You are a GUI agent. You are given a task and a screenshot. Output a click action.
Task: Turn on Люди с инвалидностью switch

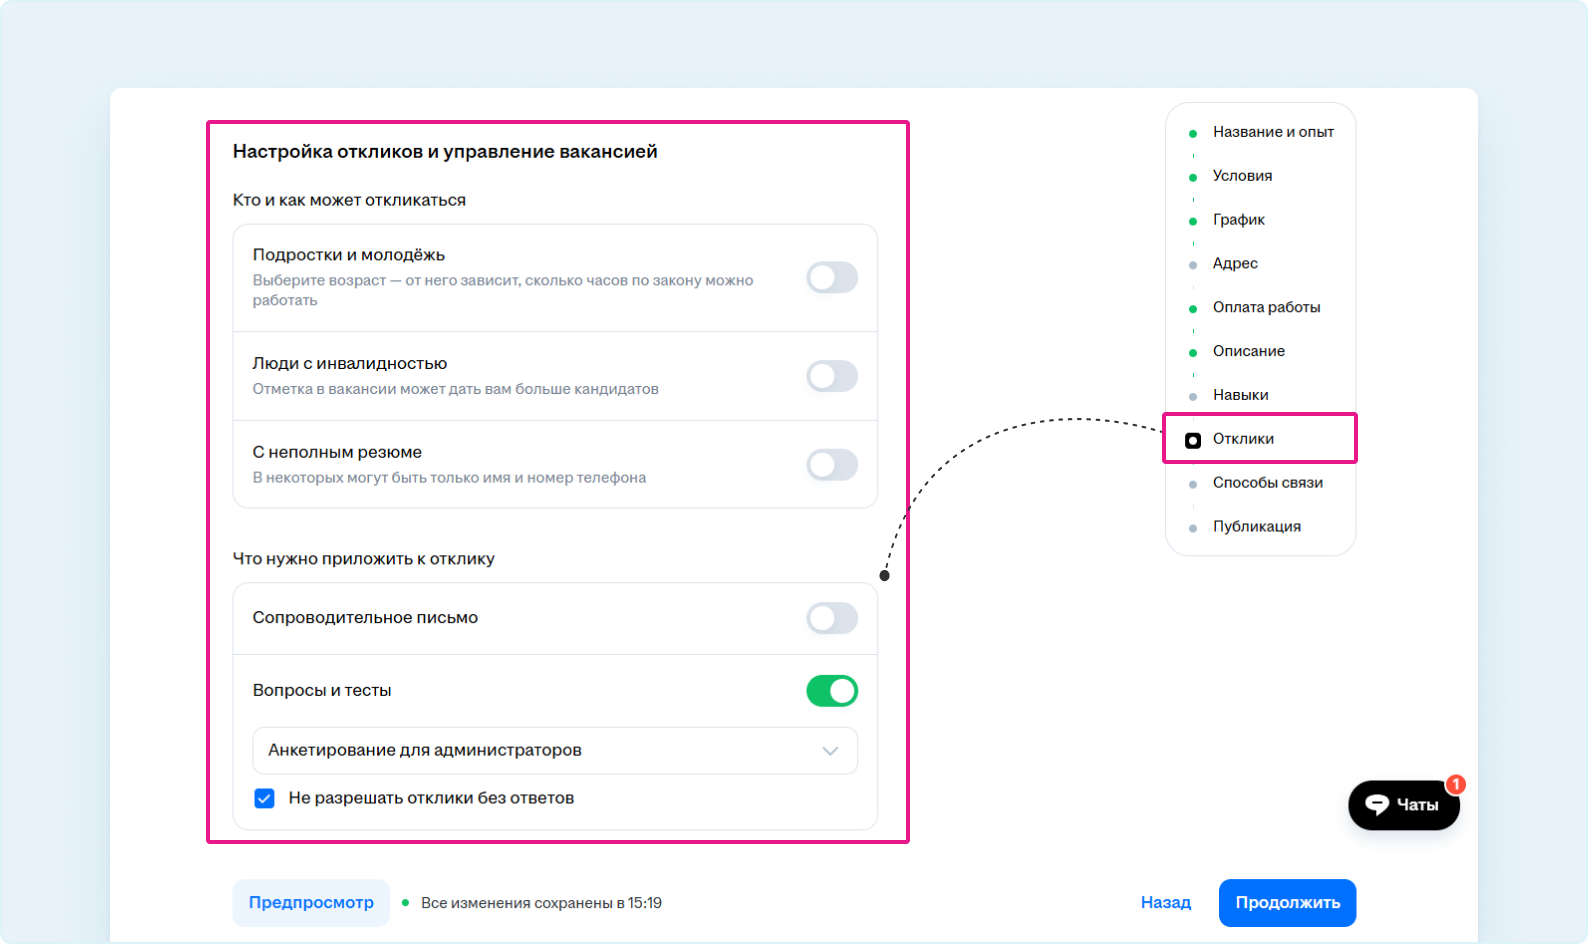coord(832,377)
